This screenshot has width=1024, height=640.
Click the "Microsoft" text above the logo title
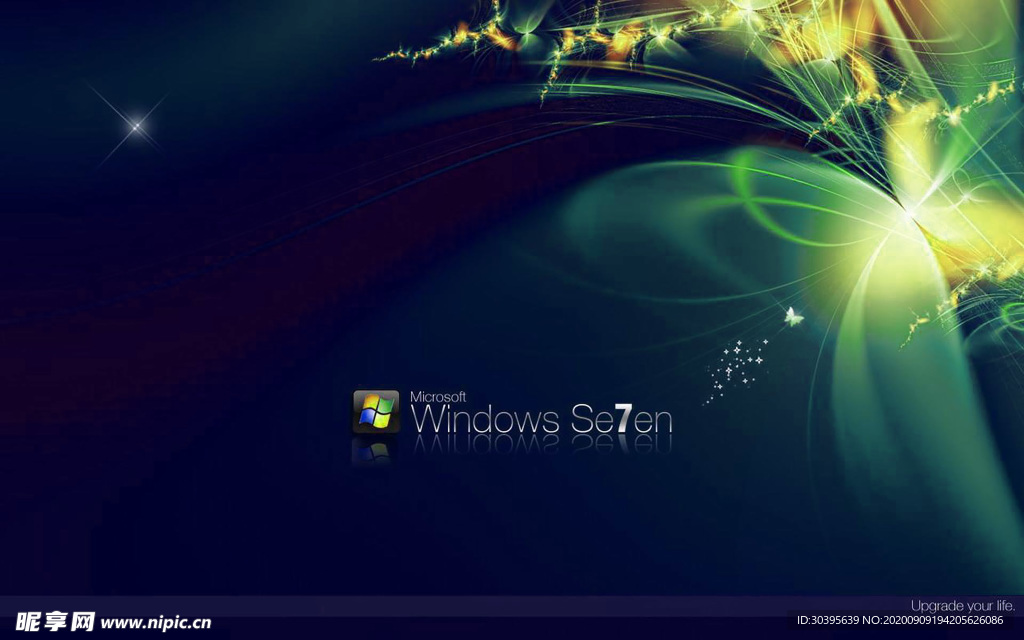click(438, 396)
